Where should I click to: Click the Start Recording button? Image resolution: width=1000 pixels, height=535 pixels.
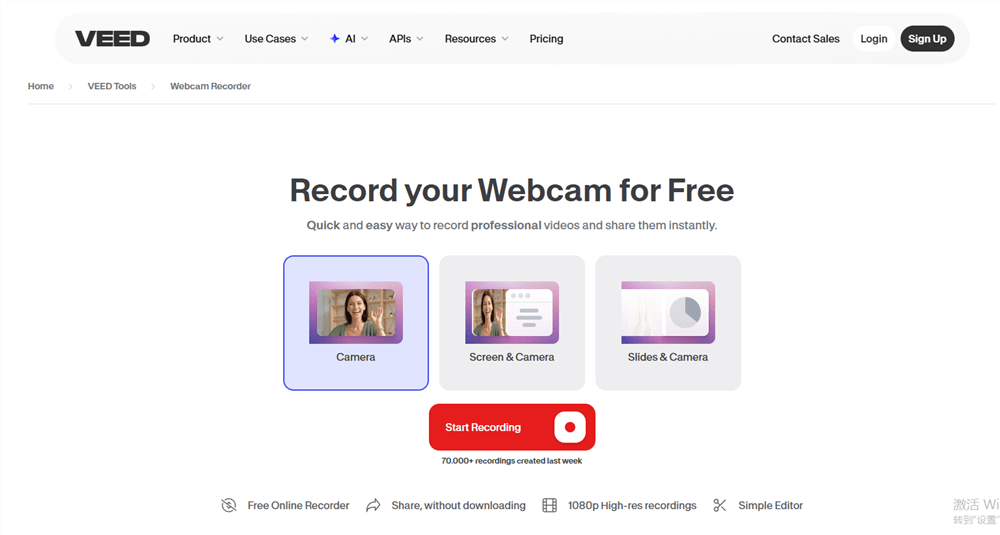[x=512, y=427]
